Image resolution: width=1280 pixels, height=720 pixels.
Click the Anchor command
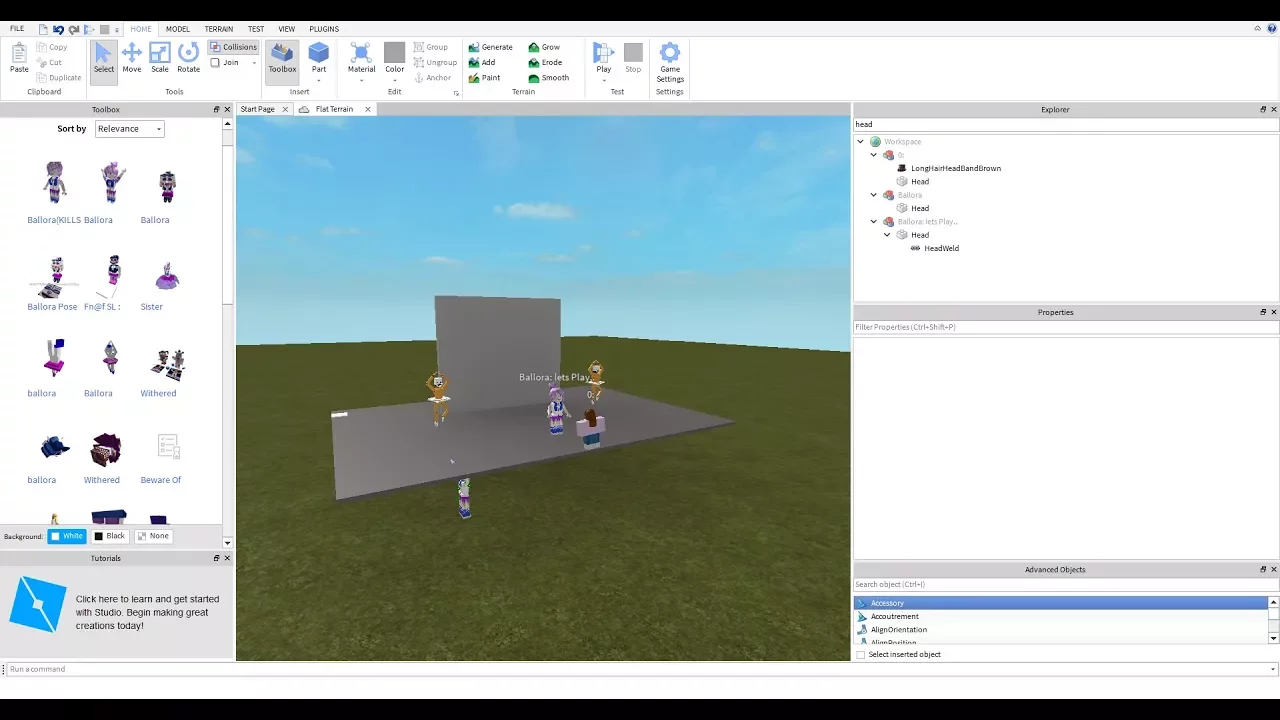[432, 78]
